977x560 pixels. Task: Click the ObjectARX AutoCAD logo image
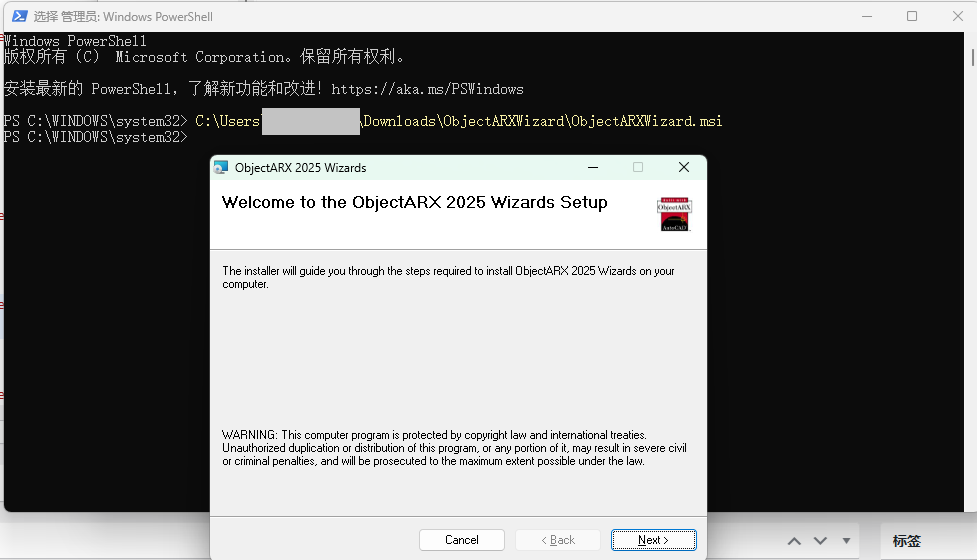click(x=674, y=214)
